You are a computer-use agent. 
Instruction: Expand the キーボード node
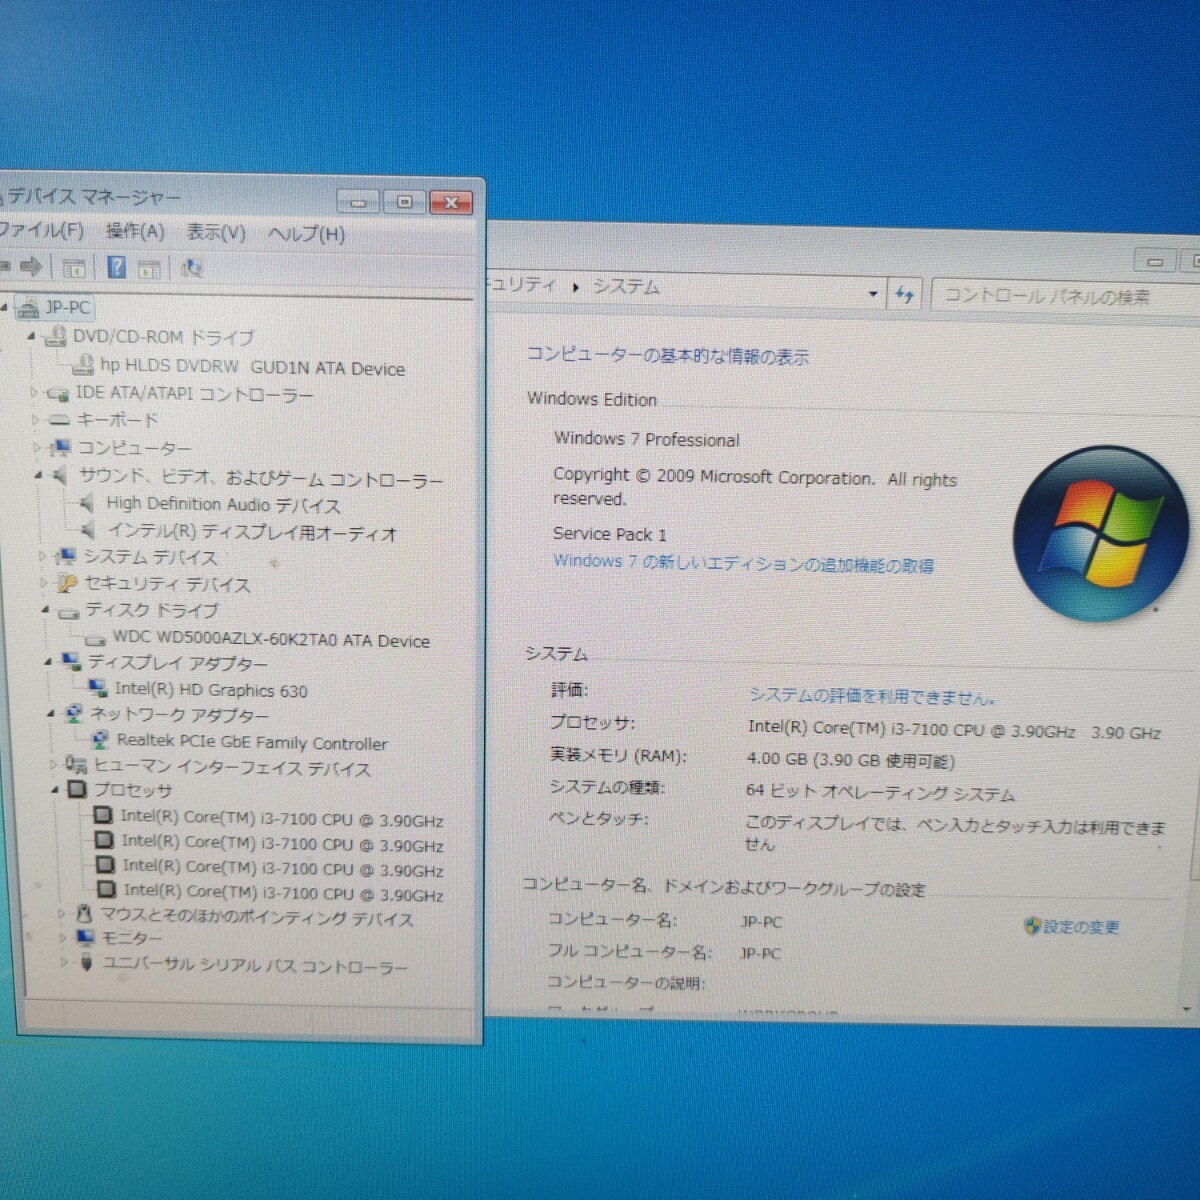click(36, 420)
